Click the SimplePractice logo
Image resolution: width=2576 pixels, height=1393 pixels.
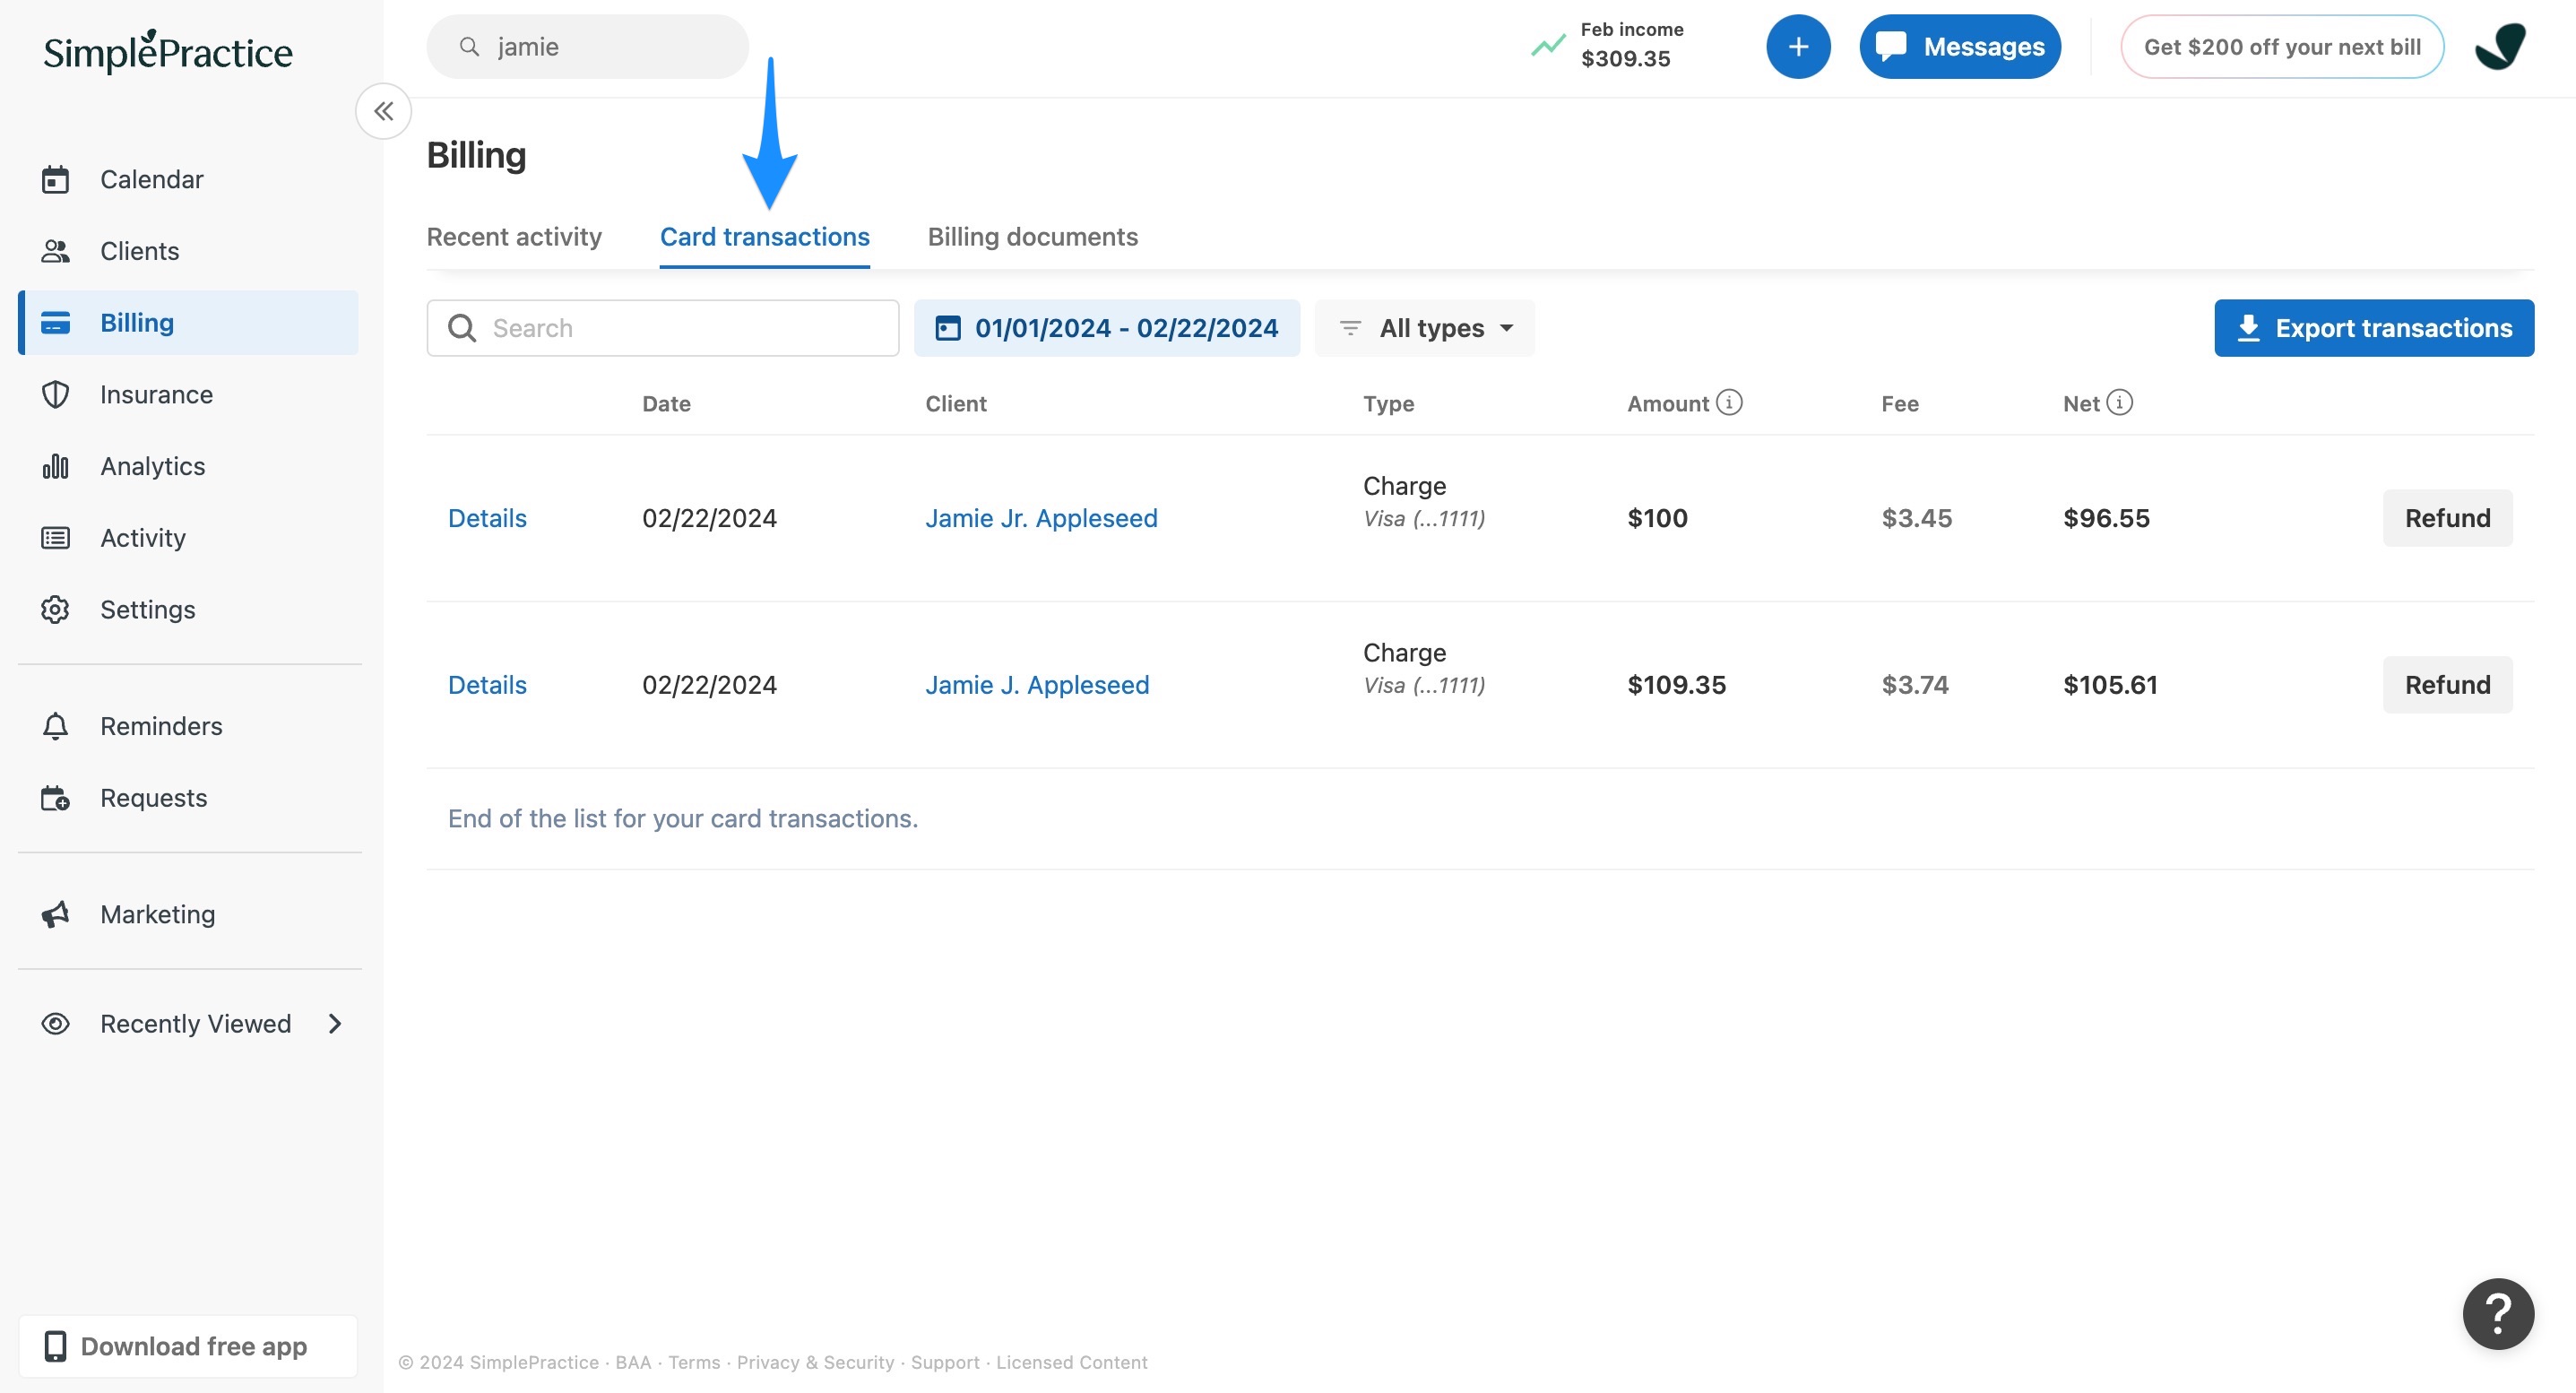tap(168, 52)
